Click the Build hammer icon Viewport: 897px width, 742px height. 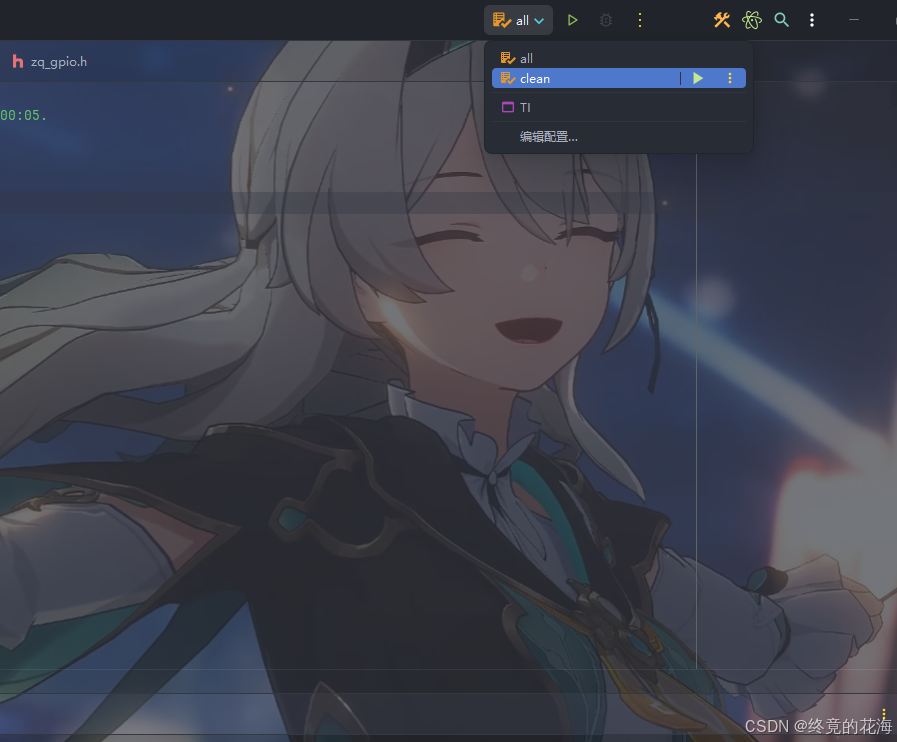click(x=722, y=21)
